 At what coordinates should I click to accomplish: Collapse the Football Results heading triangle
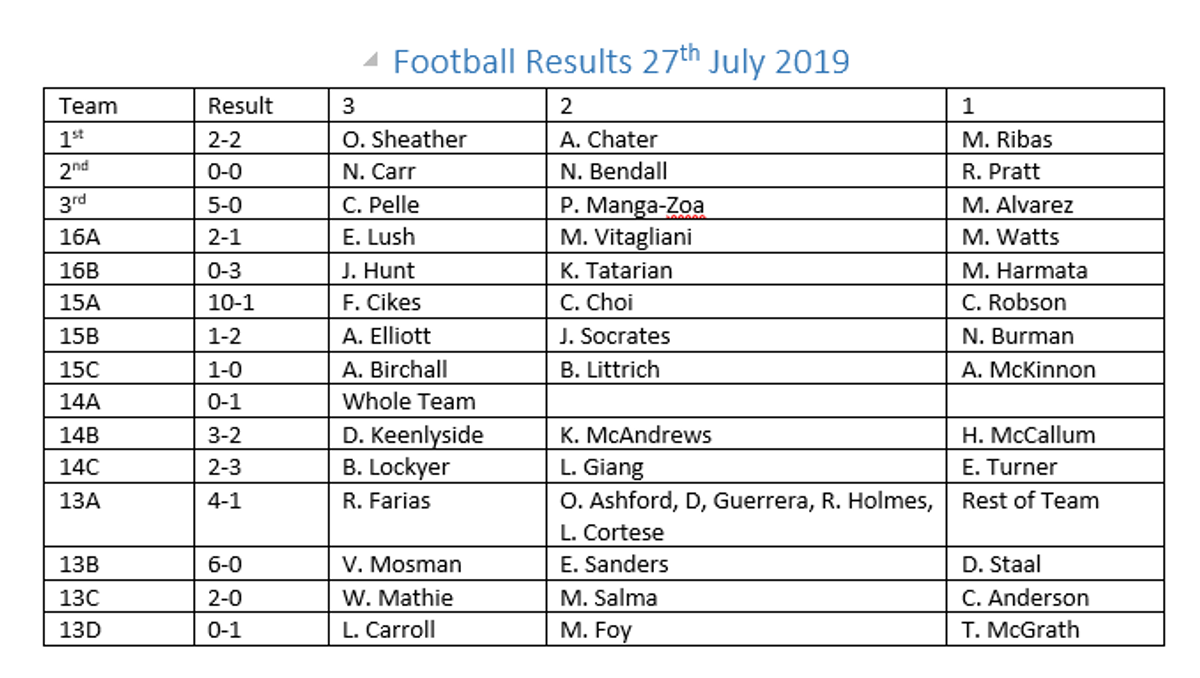[x=371, y=62]
